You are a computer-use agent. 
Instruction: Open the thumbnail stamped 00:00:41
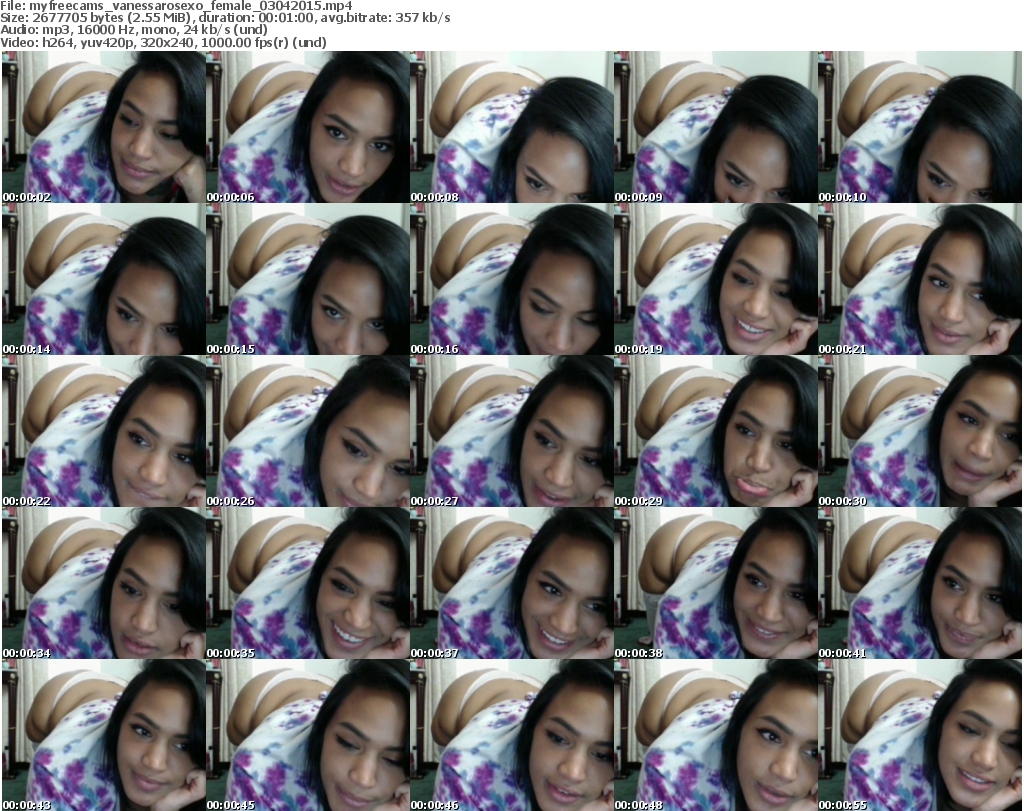(919, 584)
